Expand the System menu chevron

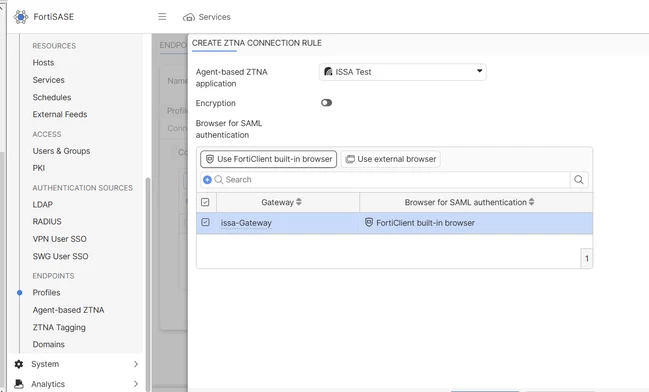(136, 364)
